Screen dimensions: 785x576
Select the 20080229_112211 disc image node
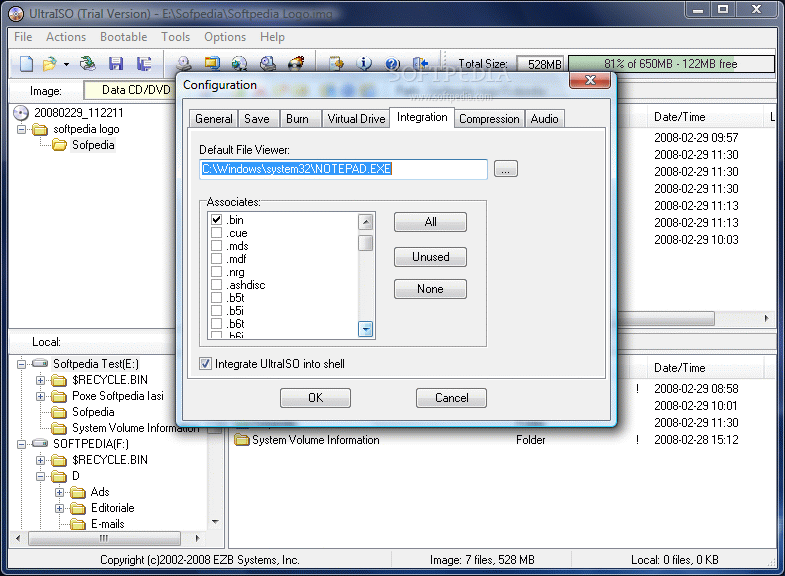pos(78,113)
